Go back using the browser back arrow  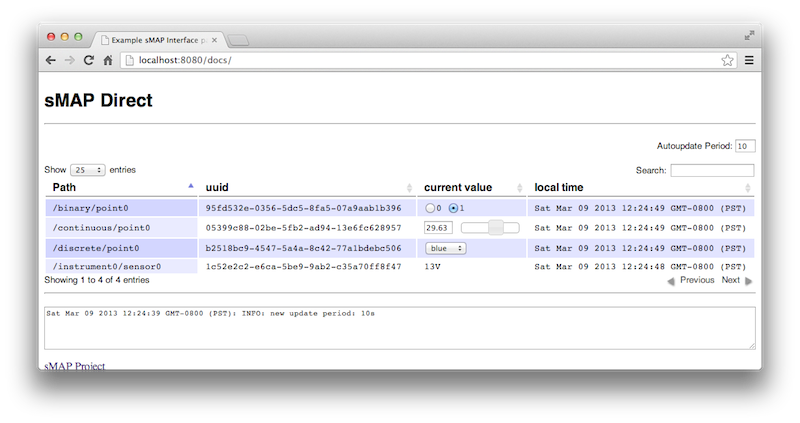[x=51, y=60]
